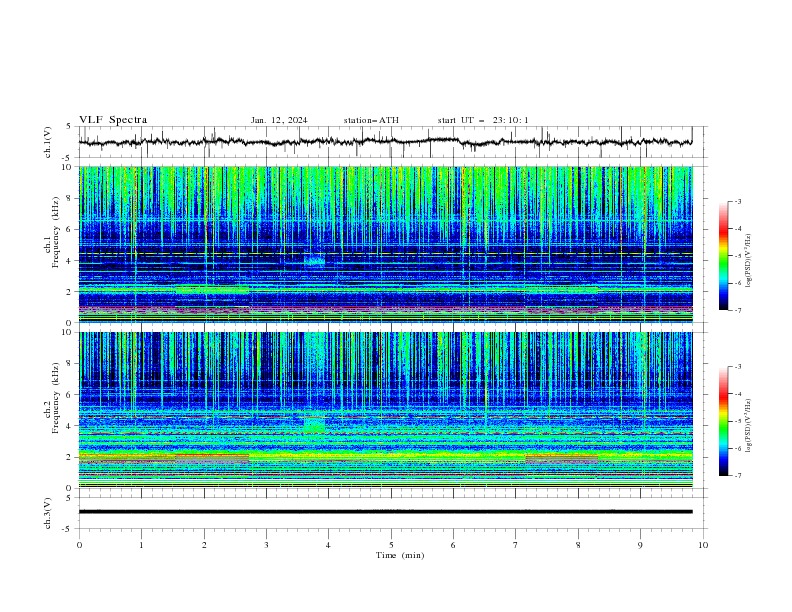Click the ch.1 color bar label 'log(PSD)(V²/Hz)'
Image resolution: width=792 pixels, height=612 pixels.
[x=749, y=261]
